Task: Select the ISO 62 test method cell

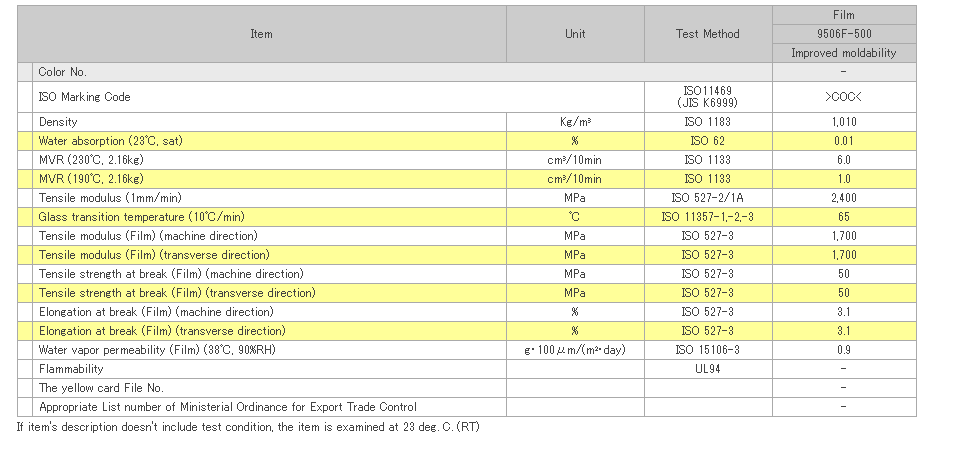Action: coord(707,141)
